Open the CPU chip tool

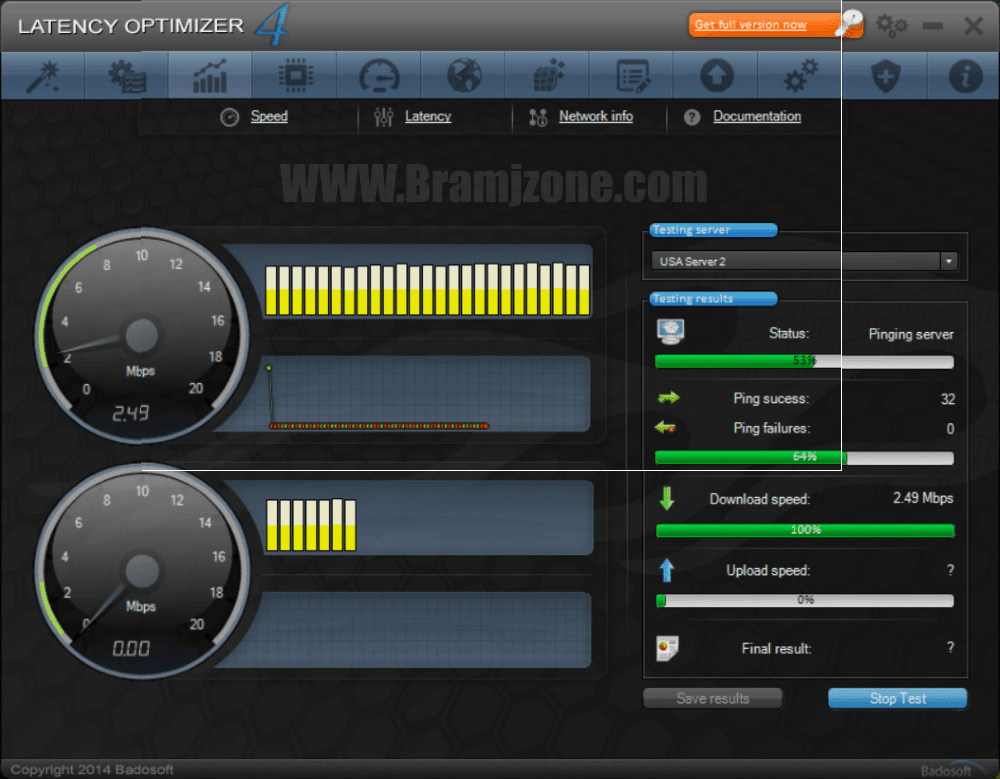click(295, 76)
